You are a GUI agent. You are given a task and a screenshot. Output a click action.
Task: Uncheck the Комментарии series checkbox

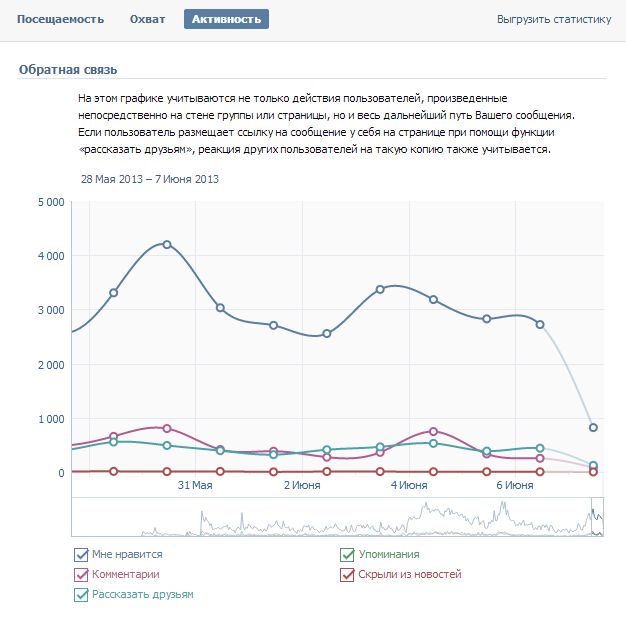[81, 574]
